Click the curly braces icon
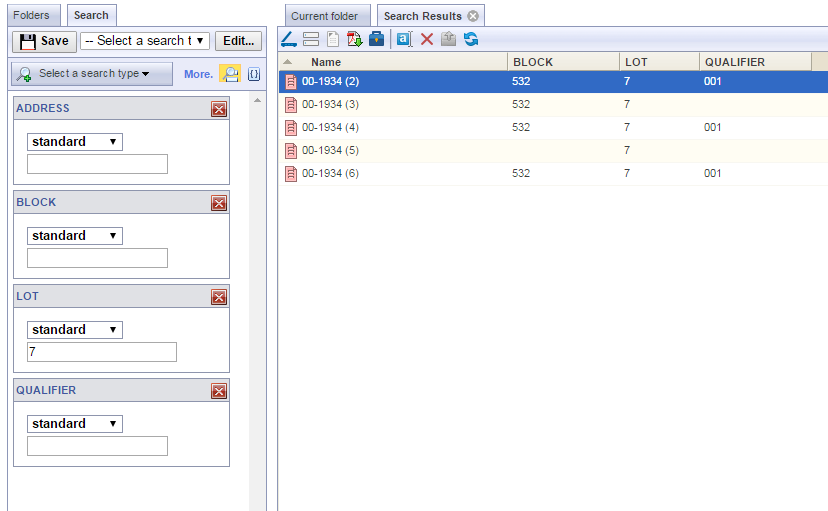Viewport: 828px width, 511px height. (x=254, y=74)
